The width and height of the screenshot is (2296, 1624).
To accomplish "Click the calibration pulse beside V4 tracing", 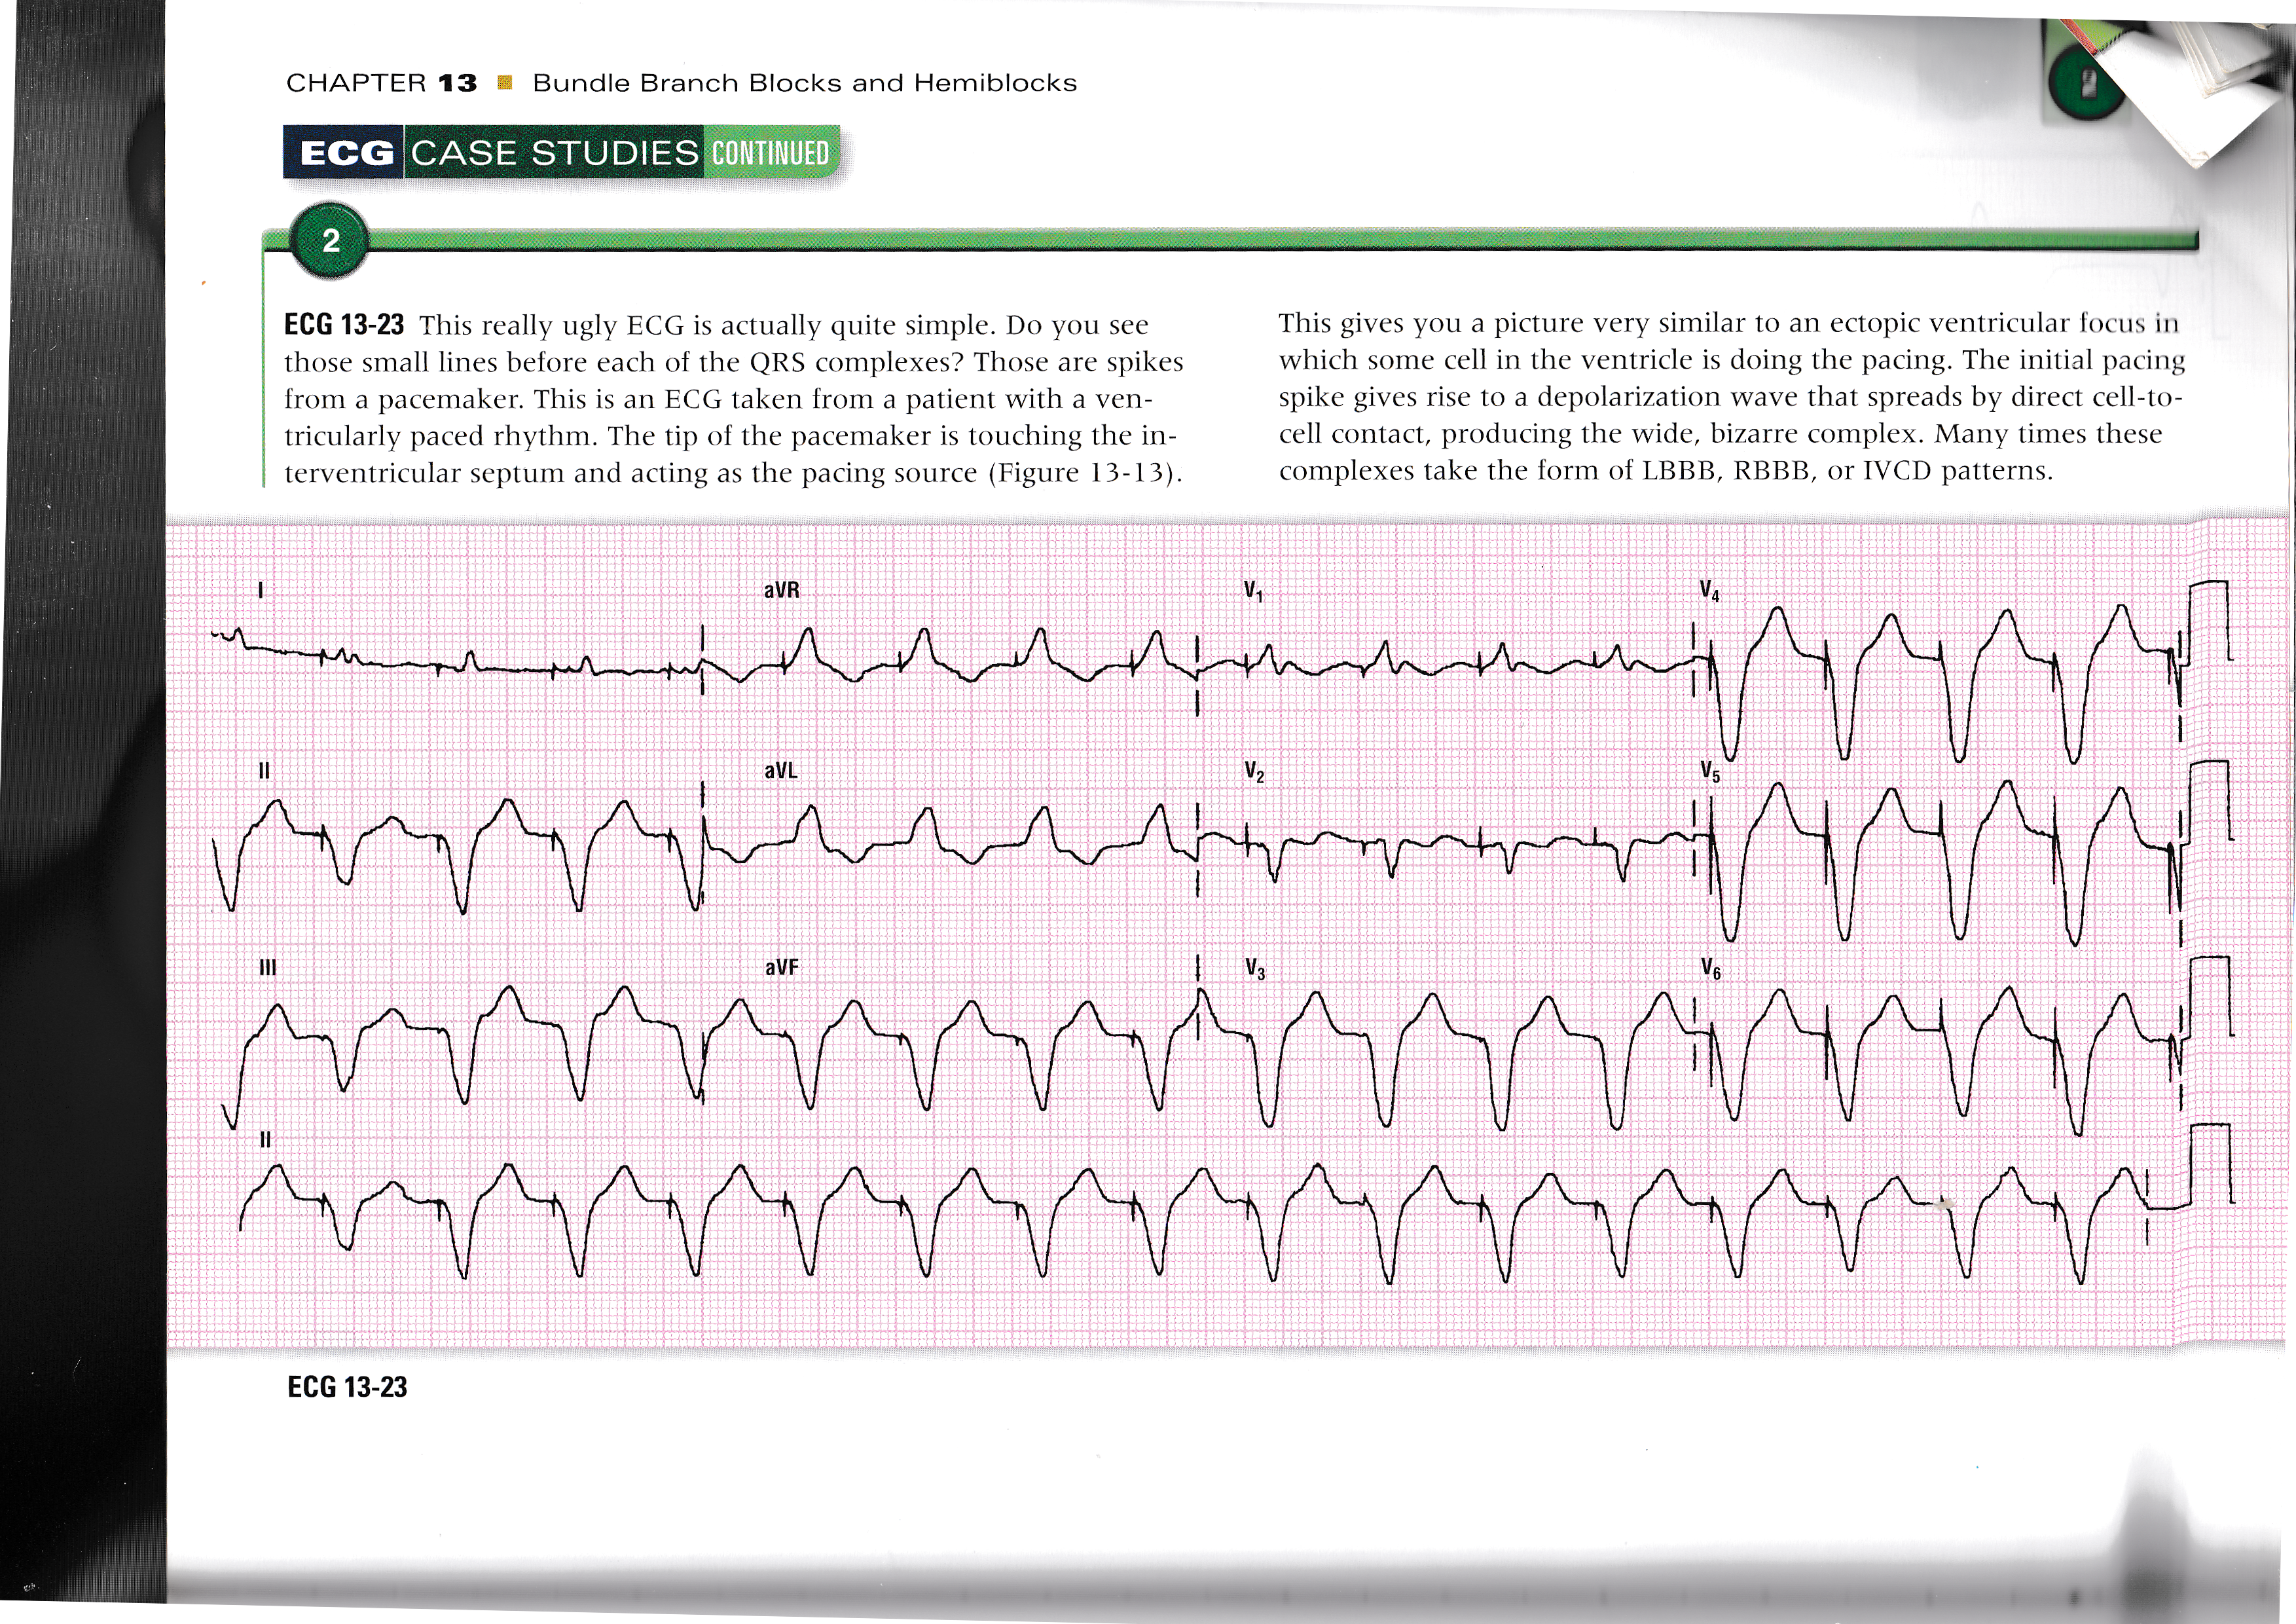I will (x=2208, y=620).
